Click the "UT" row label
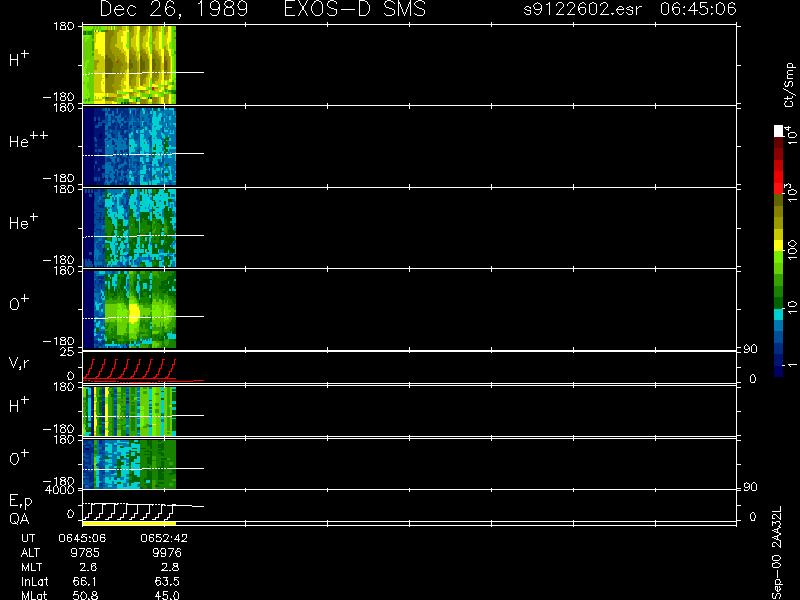The height and width of the screenshot is (600, 800). pyautogui.click(x=28, y=538)
